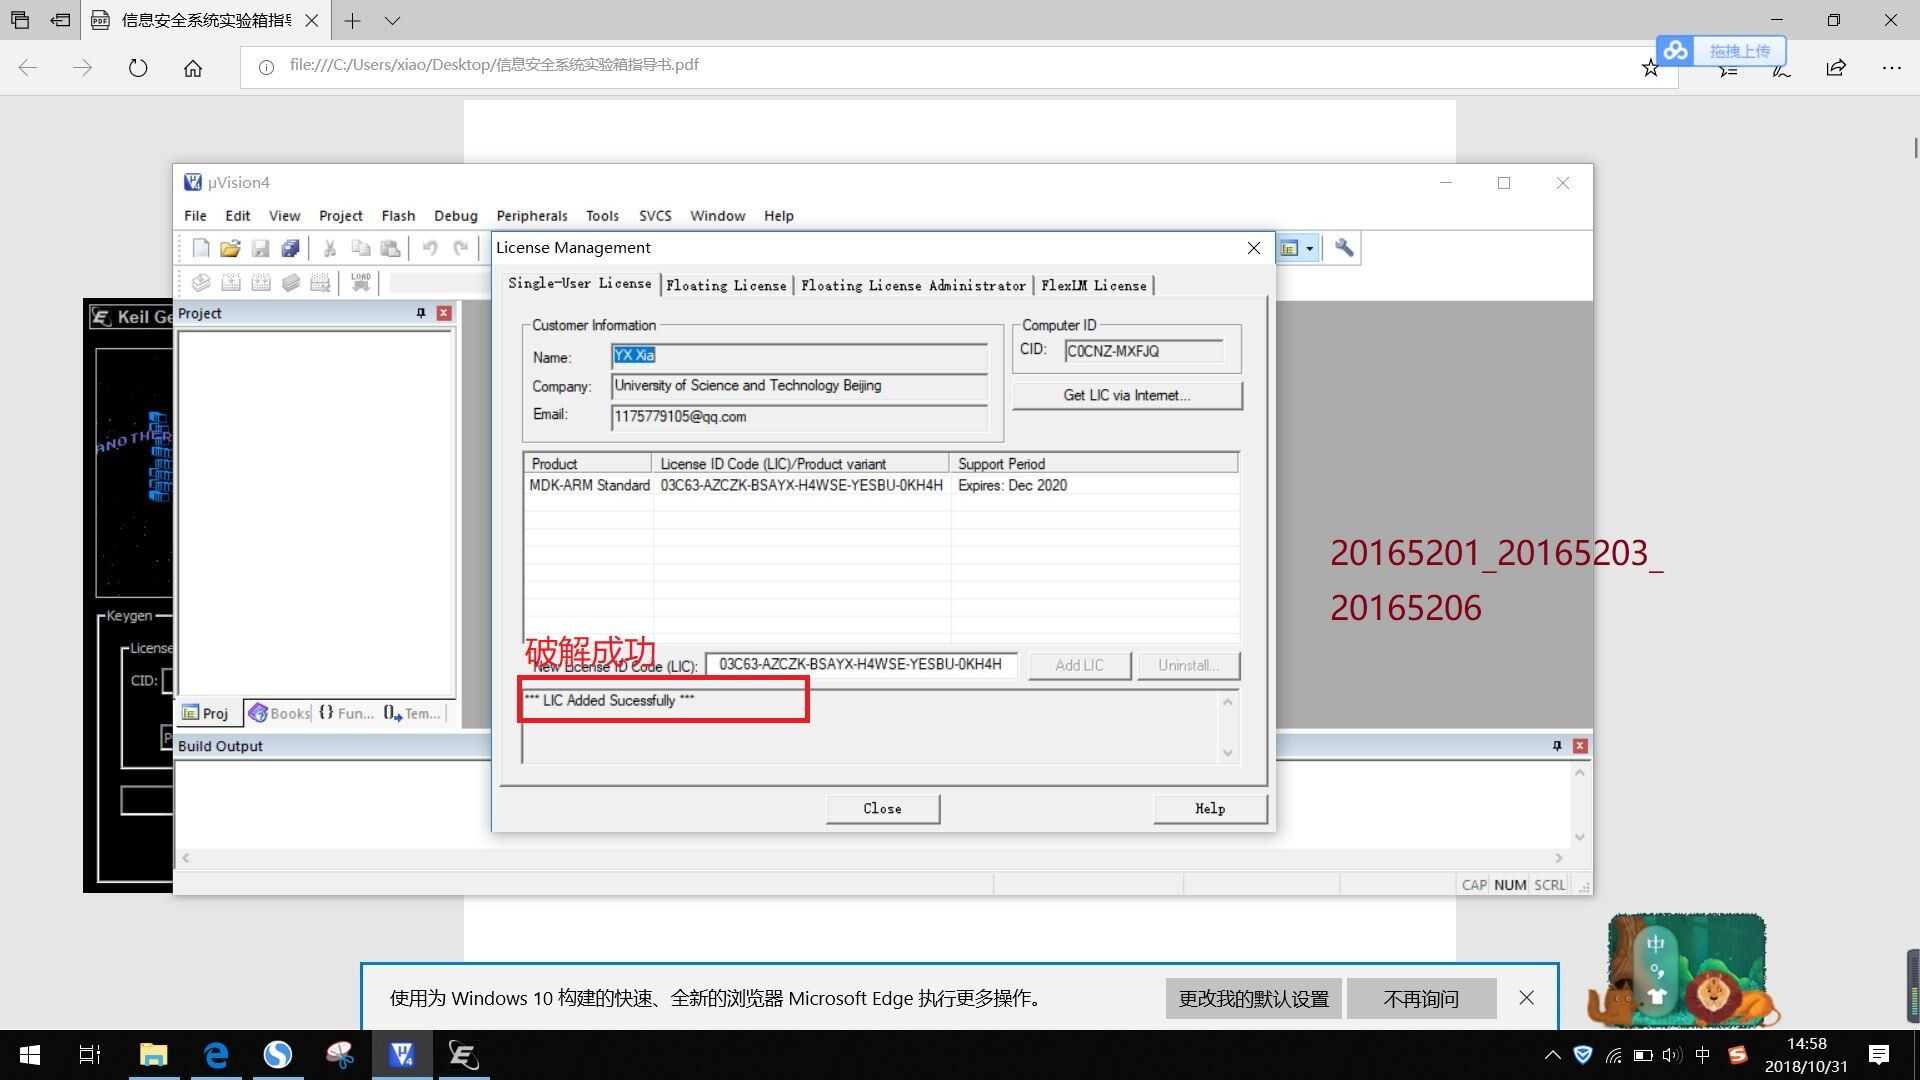Switch to Functions tab in Project panel
The image size is (1920, 1080).
[346, 713]
